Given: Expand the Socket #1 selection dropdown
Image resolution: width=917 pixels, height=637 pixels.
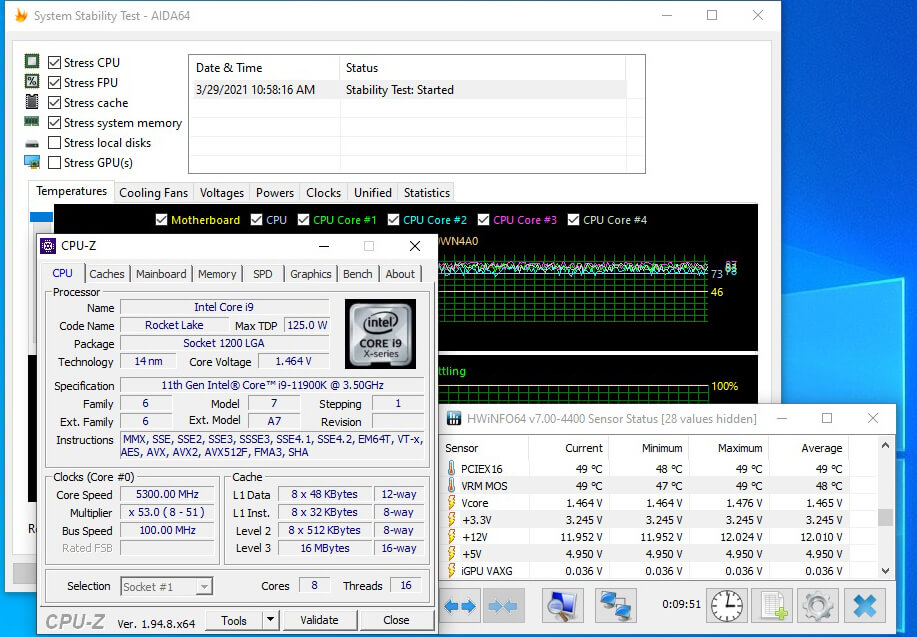Looking at the screenshot, I should pos(203,587).
